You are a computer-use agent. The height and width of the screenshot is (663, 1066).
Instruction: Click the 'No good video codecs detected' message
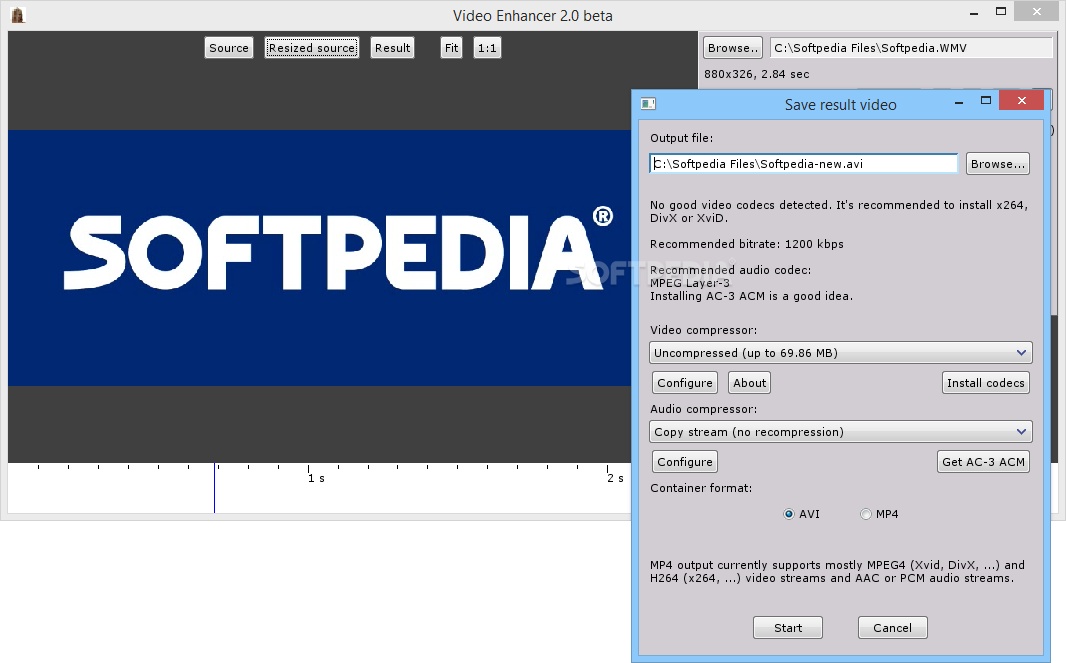point(838,211)
